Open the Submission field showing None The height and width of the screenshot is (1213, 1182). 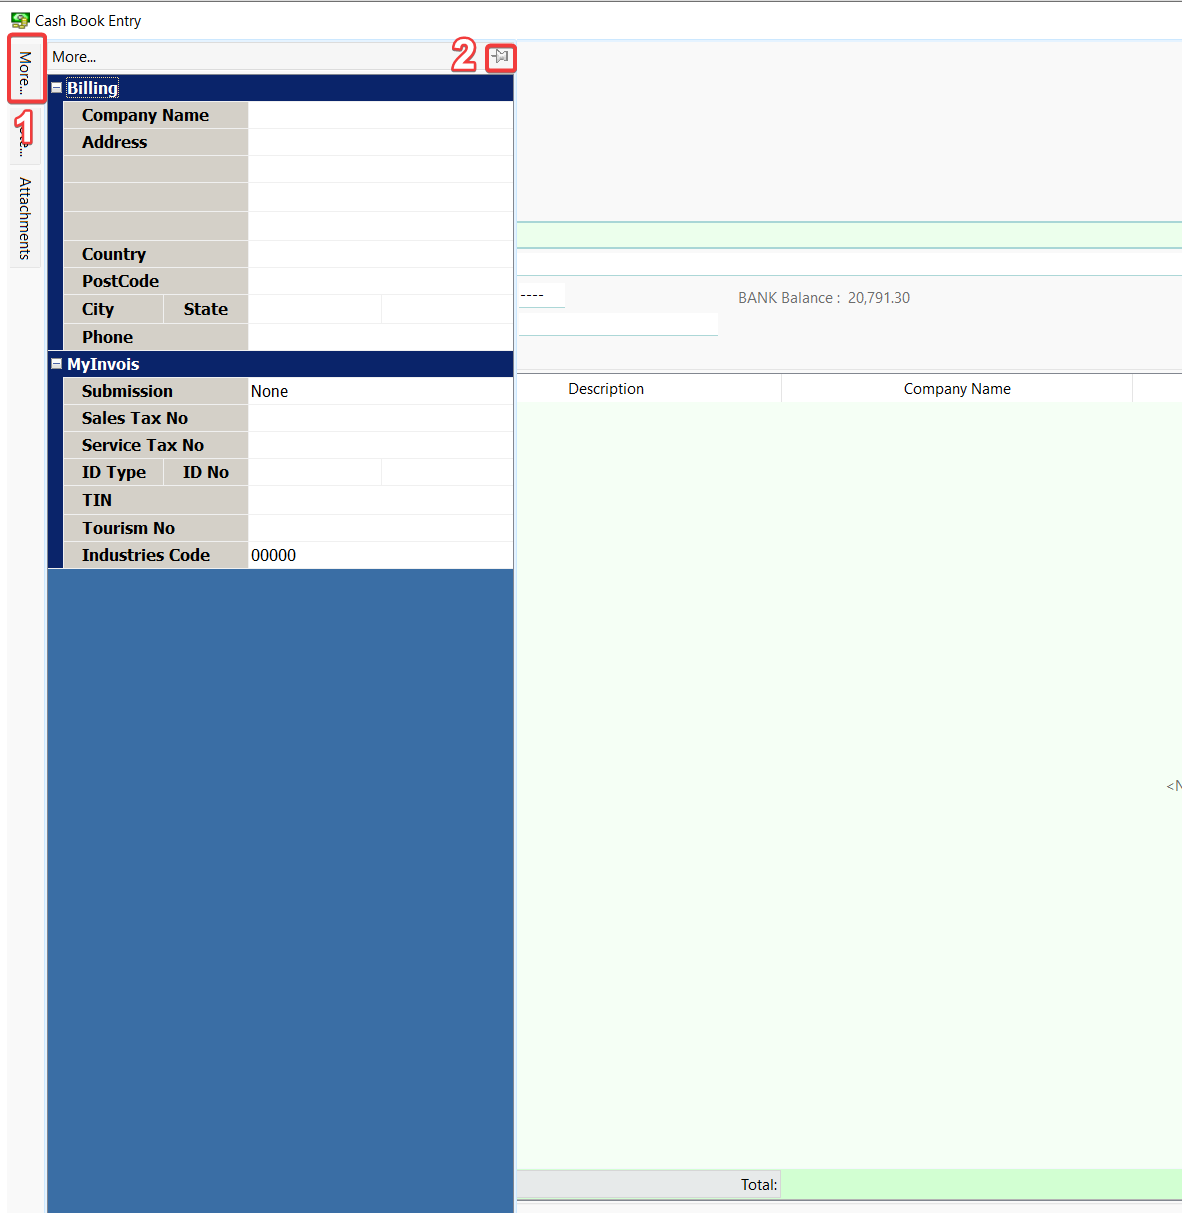380,391
